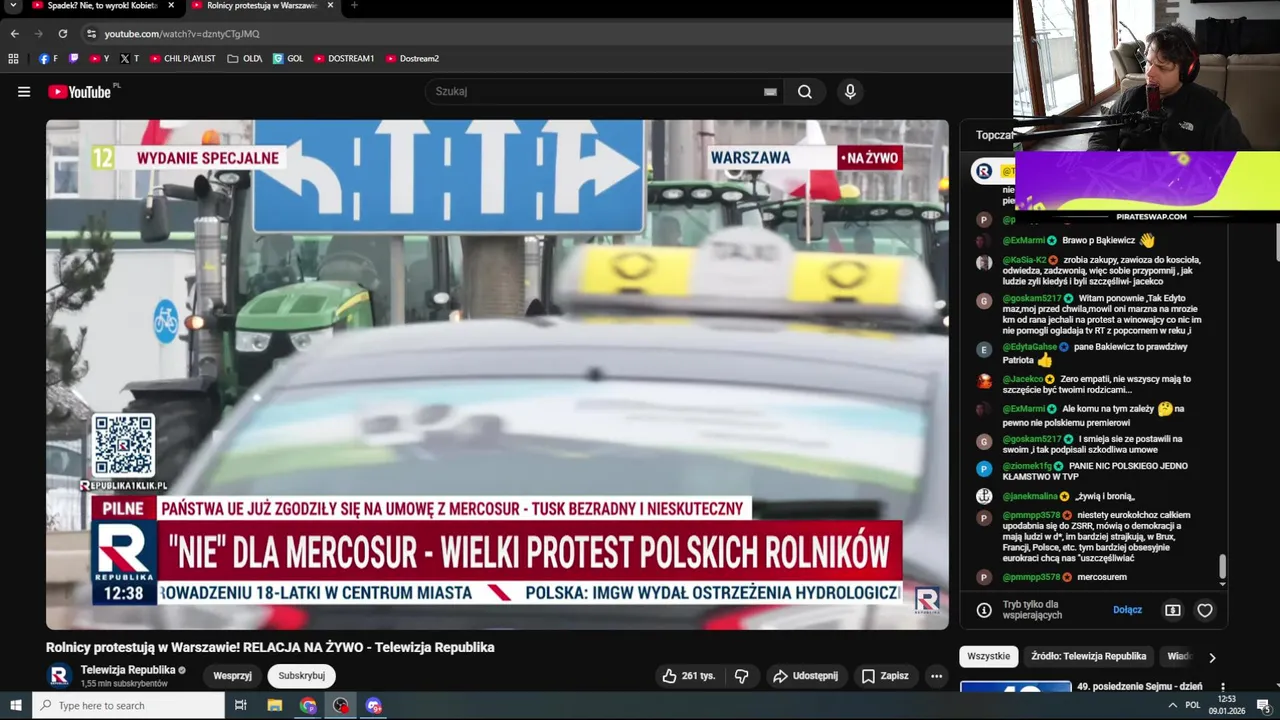Dislike the video with thumbs down
Image resolution: width=1280 pixels, height=720 pixels.
pyautogui.click(x=741, y=676)
